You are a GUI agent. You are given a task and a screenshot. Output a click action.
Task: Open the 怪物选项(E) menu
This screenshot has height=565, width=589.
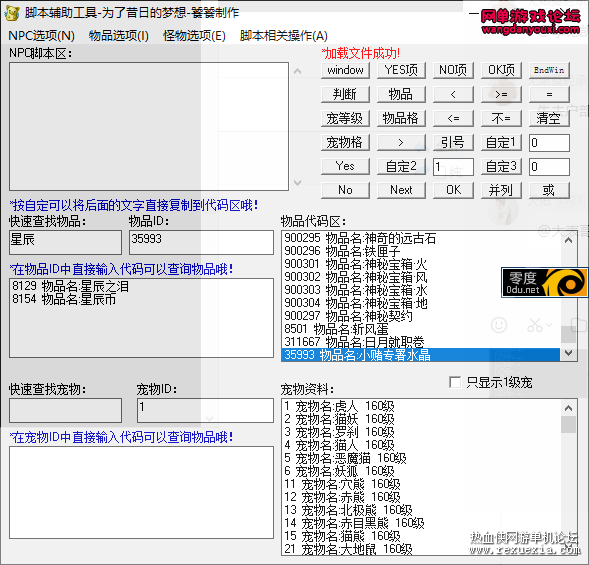point(194,36)
